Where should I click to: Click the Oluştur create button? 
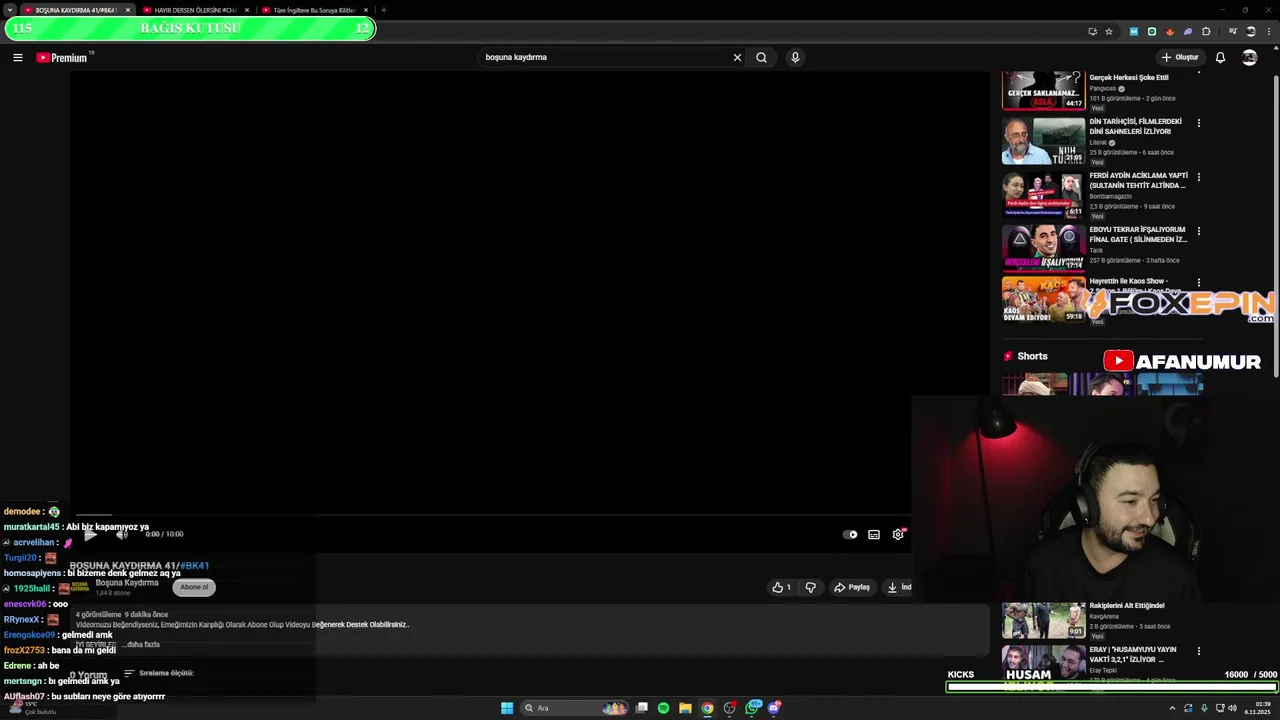(1179, 57)
